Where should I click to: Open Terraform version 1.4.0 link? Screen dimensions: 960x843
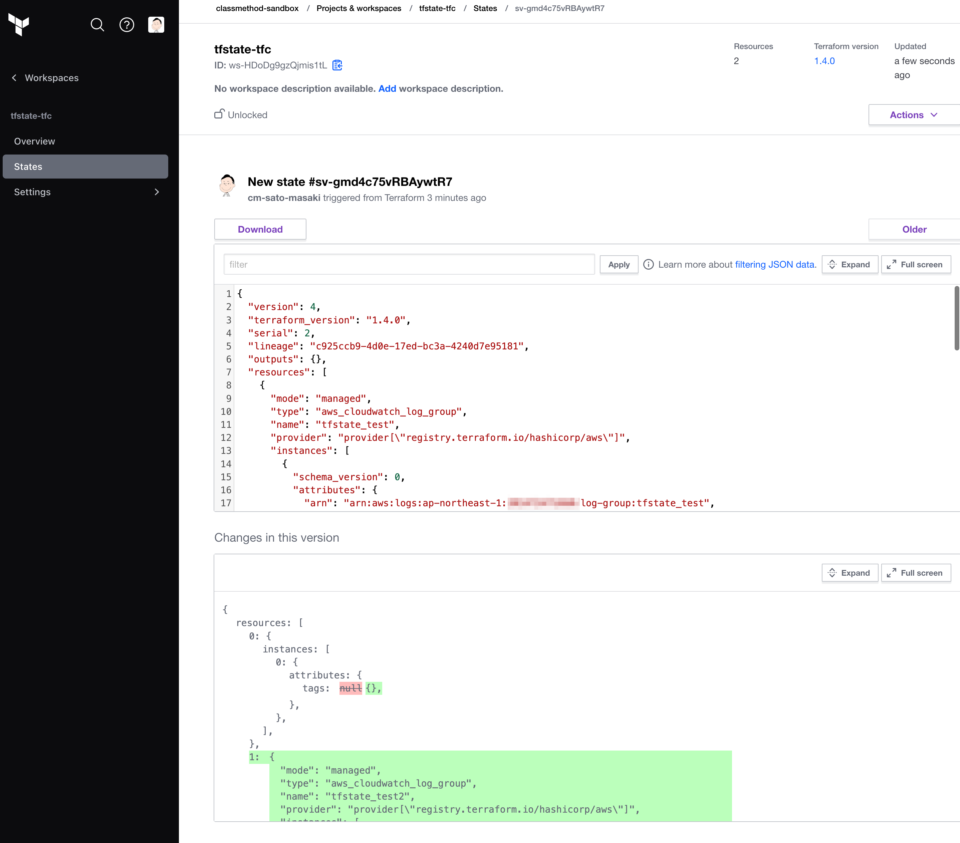(x=824, y=61)
